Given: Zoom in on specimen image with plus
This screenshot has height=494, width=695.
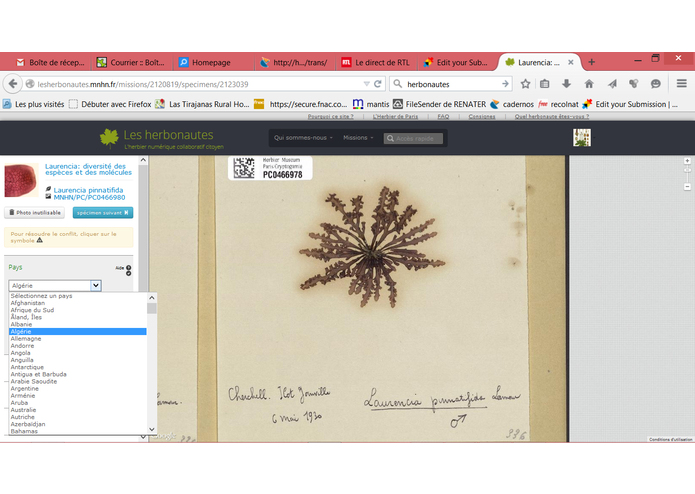Looking at the screenshot, I should click(687, 161).
